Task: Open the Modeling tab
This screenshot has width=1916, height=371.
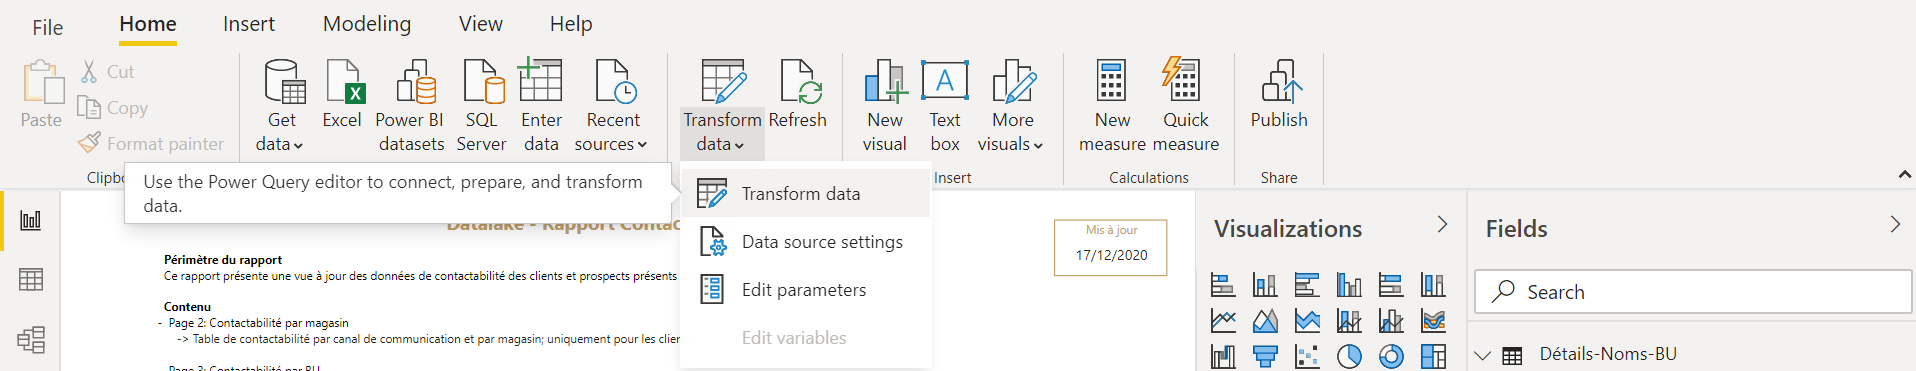Action: point(367,24)
